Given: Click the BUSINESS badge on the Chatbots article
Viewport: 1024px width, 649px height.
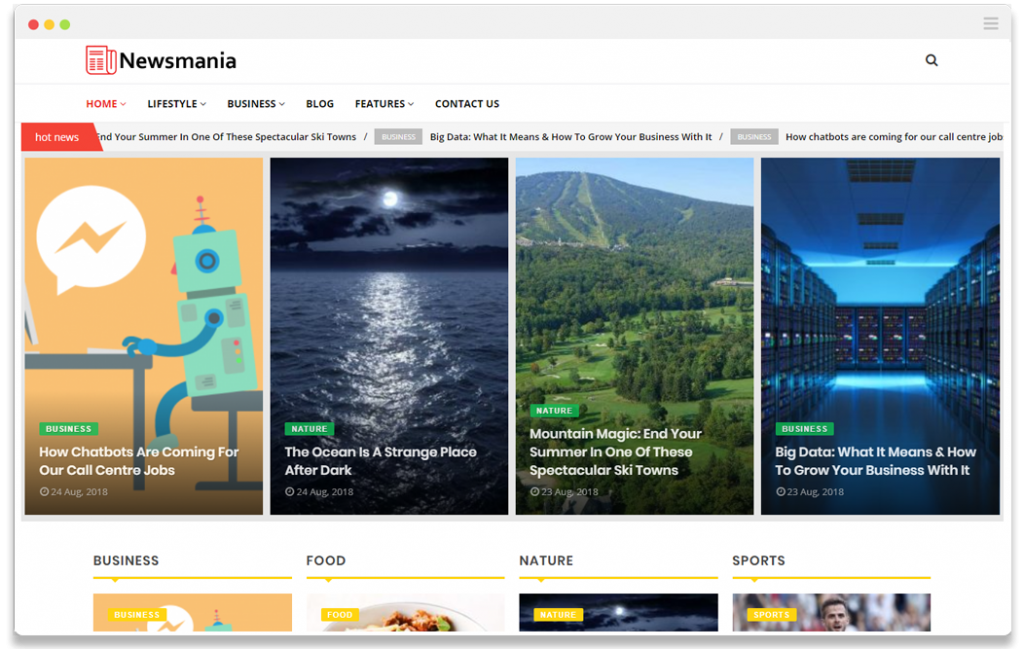Looking at the screenshot, I should [68, 428].
